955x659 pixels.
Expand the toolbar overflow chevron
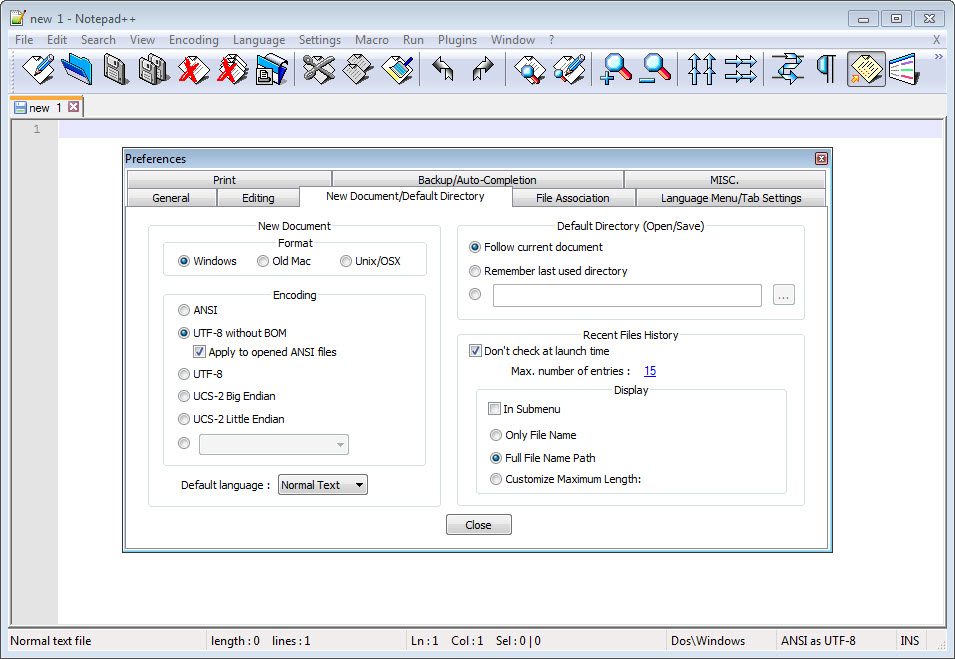(938, 57)
